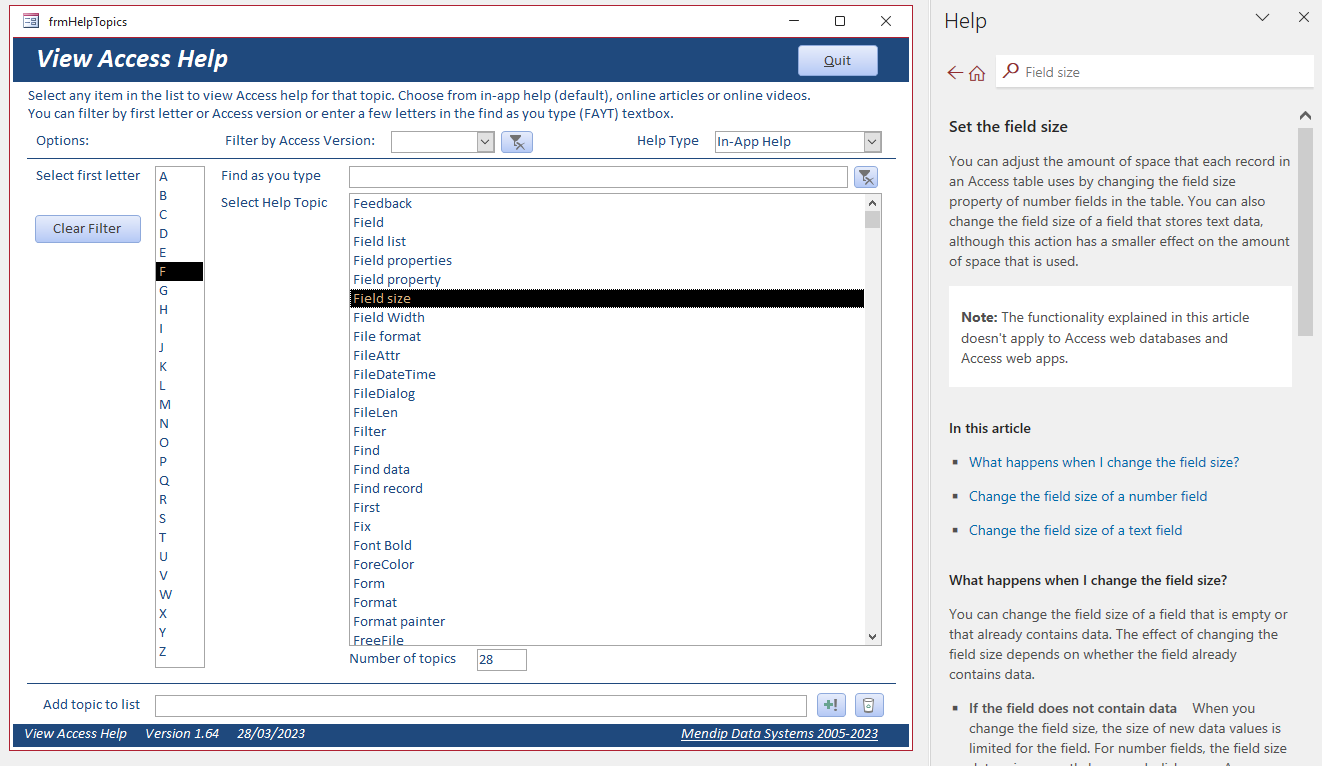1322x766 pixels.
Task: Click the Find as you type textbox
Action: 598,177
